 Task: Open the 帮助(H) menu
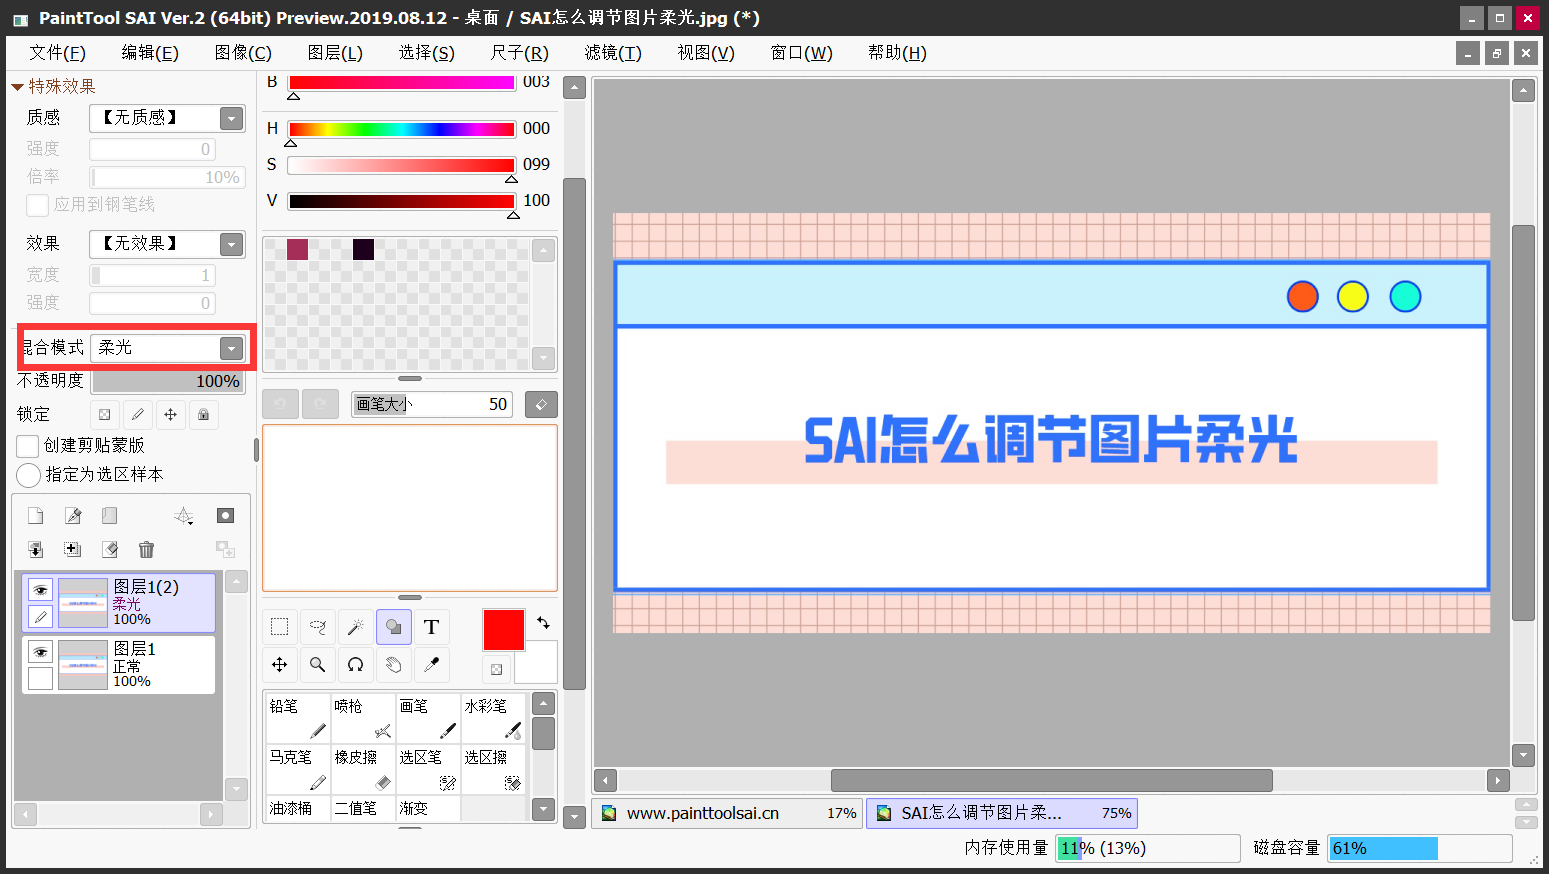point(897,53)
